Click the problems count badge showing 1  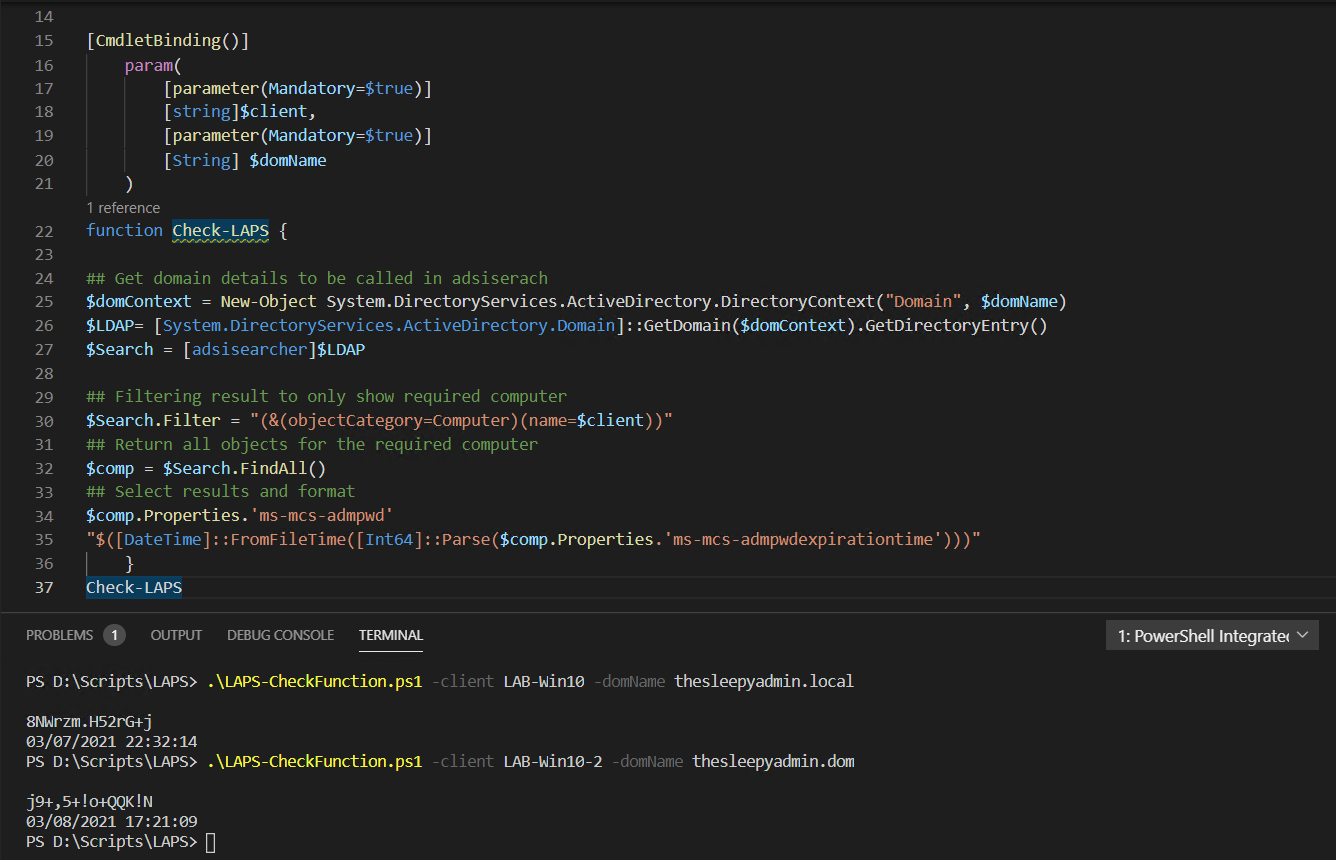tap(113, 634)
